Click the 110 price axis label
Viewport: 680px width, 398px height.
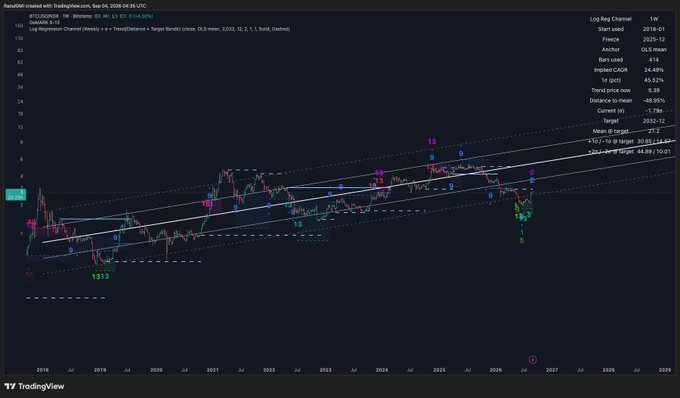19,38
